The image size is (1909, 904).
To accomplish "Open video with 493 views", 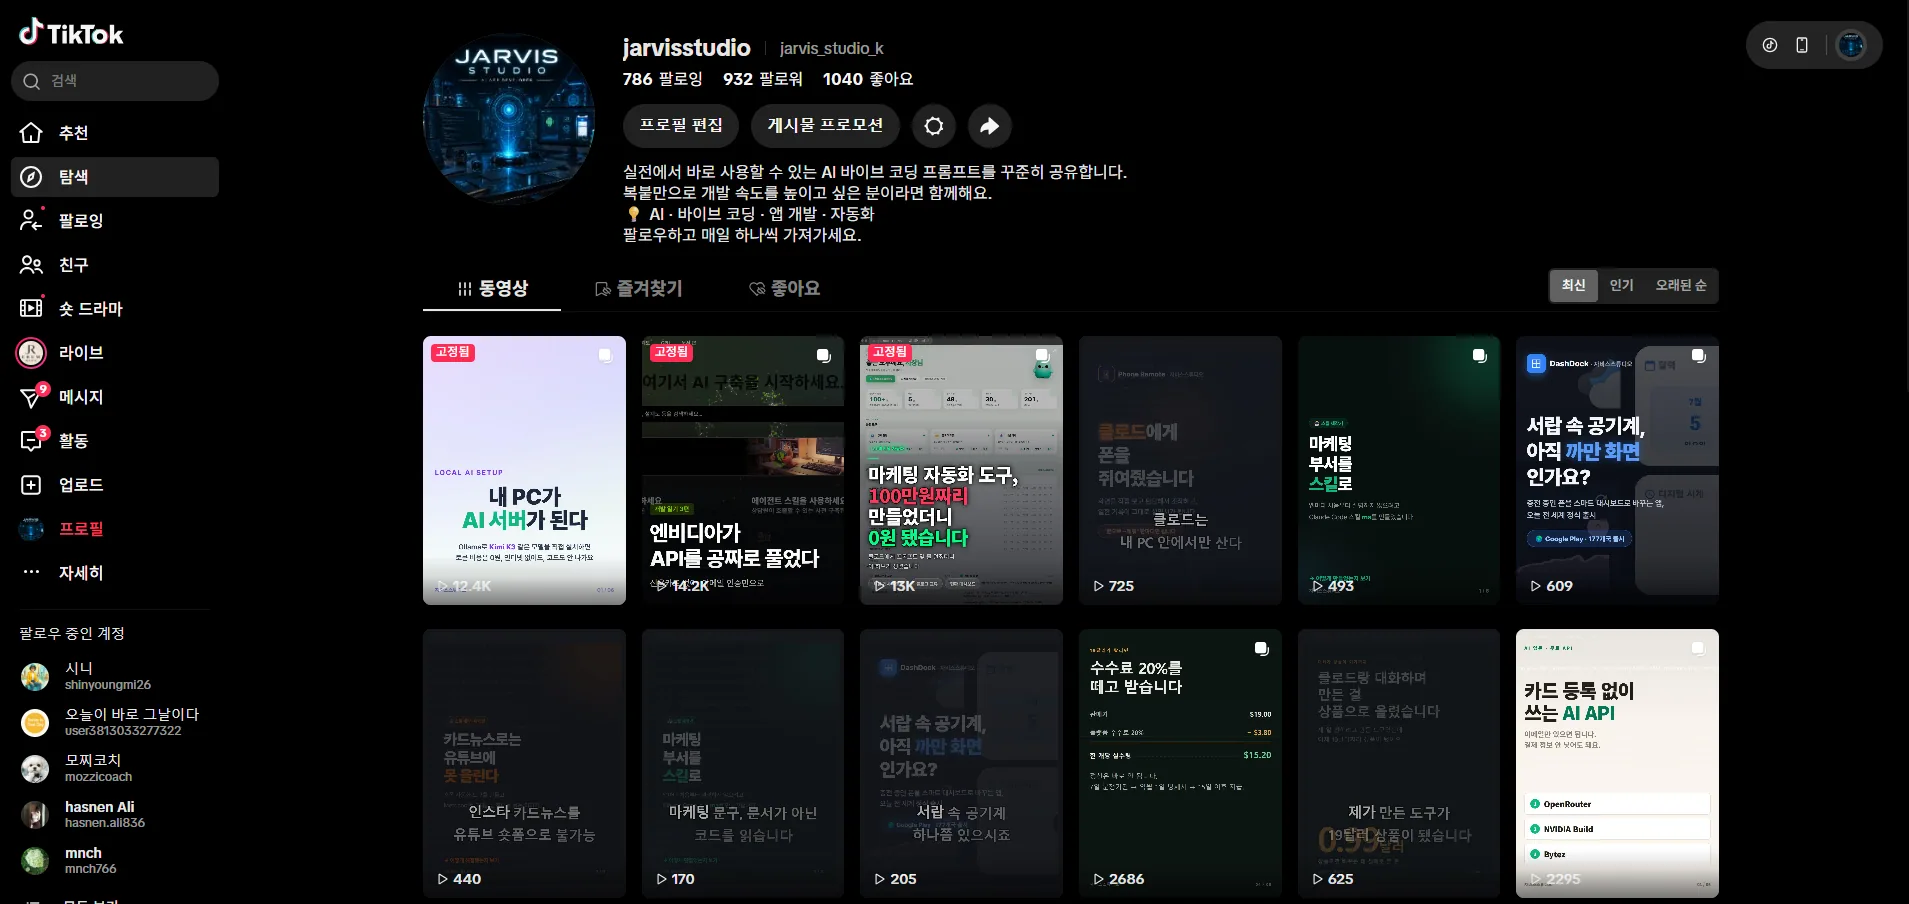I will 1399,470.
